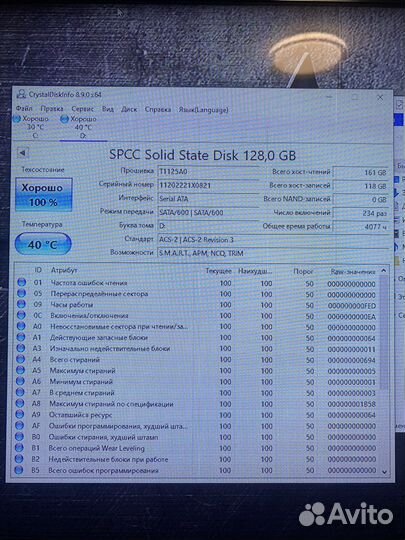This screenshot has height=540, width=405.
Task: Open the Файл menu
Action: [24, 108]
